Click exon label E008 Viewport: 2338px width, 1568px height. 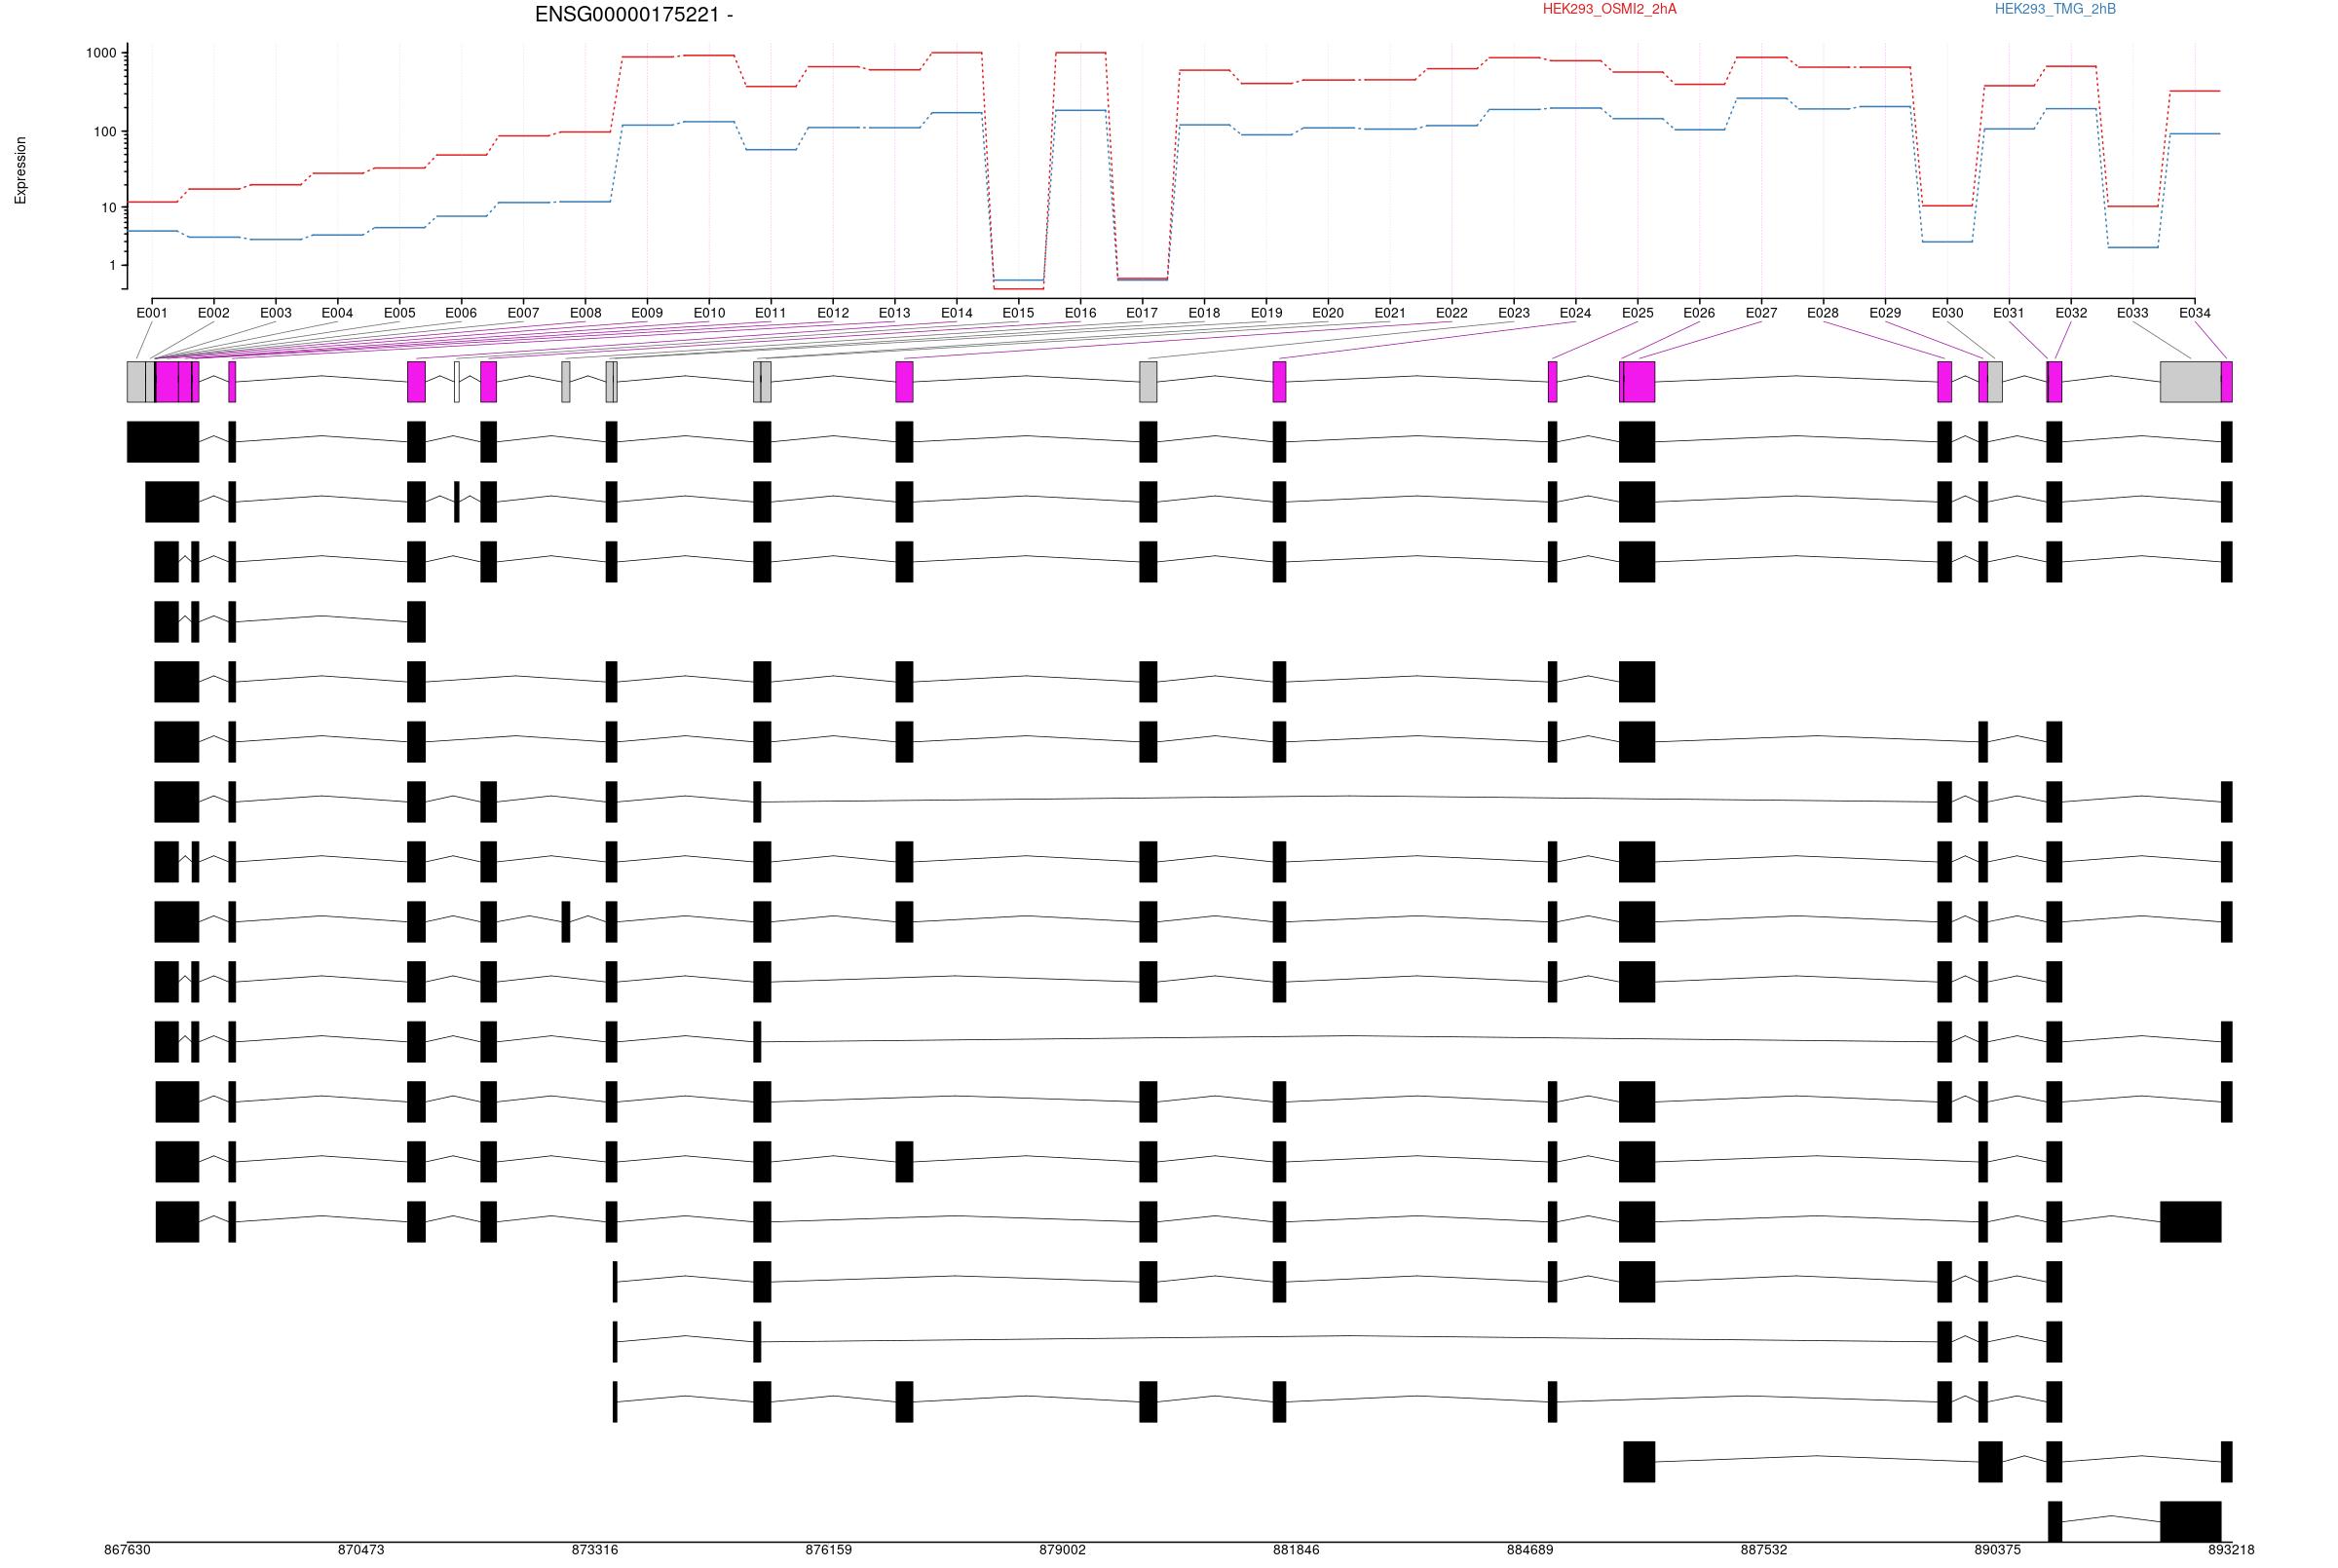coord(585,313)
